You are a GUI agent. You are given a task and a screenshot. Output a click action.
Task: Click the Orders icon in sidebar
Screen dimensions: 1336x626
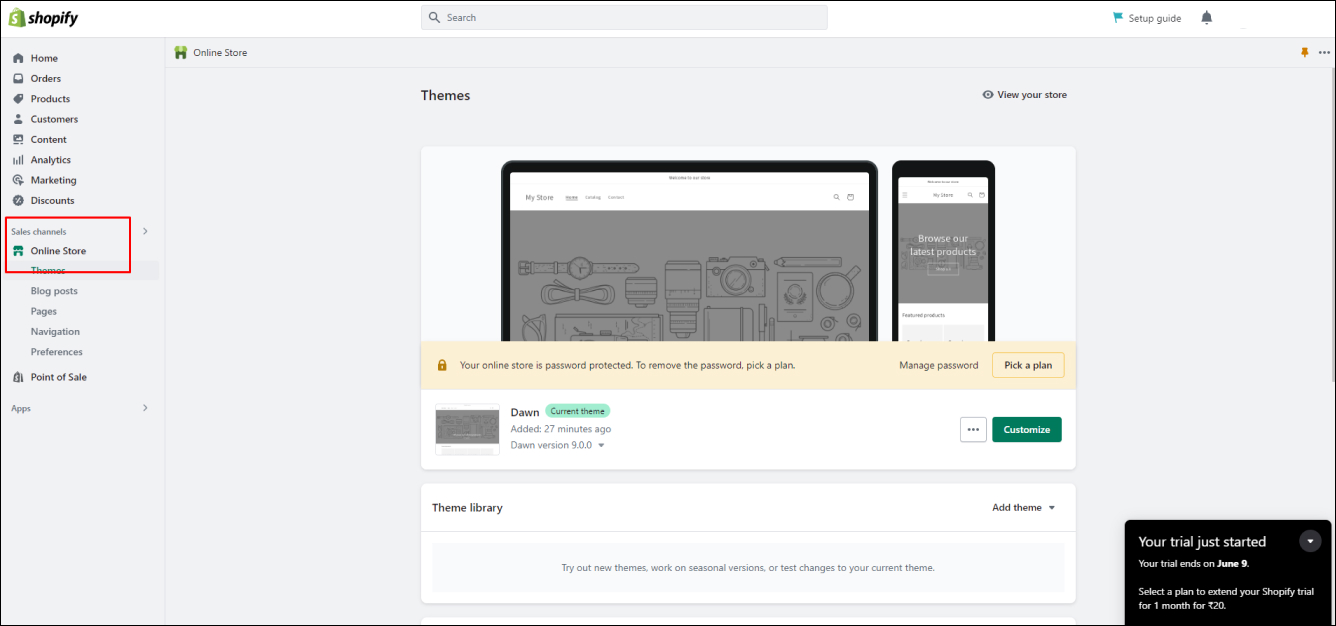18,78
